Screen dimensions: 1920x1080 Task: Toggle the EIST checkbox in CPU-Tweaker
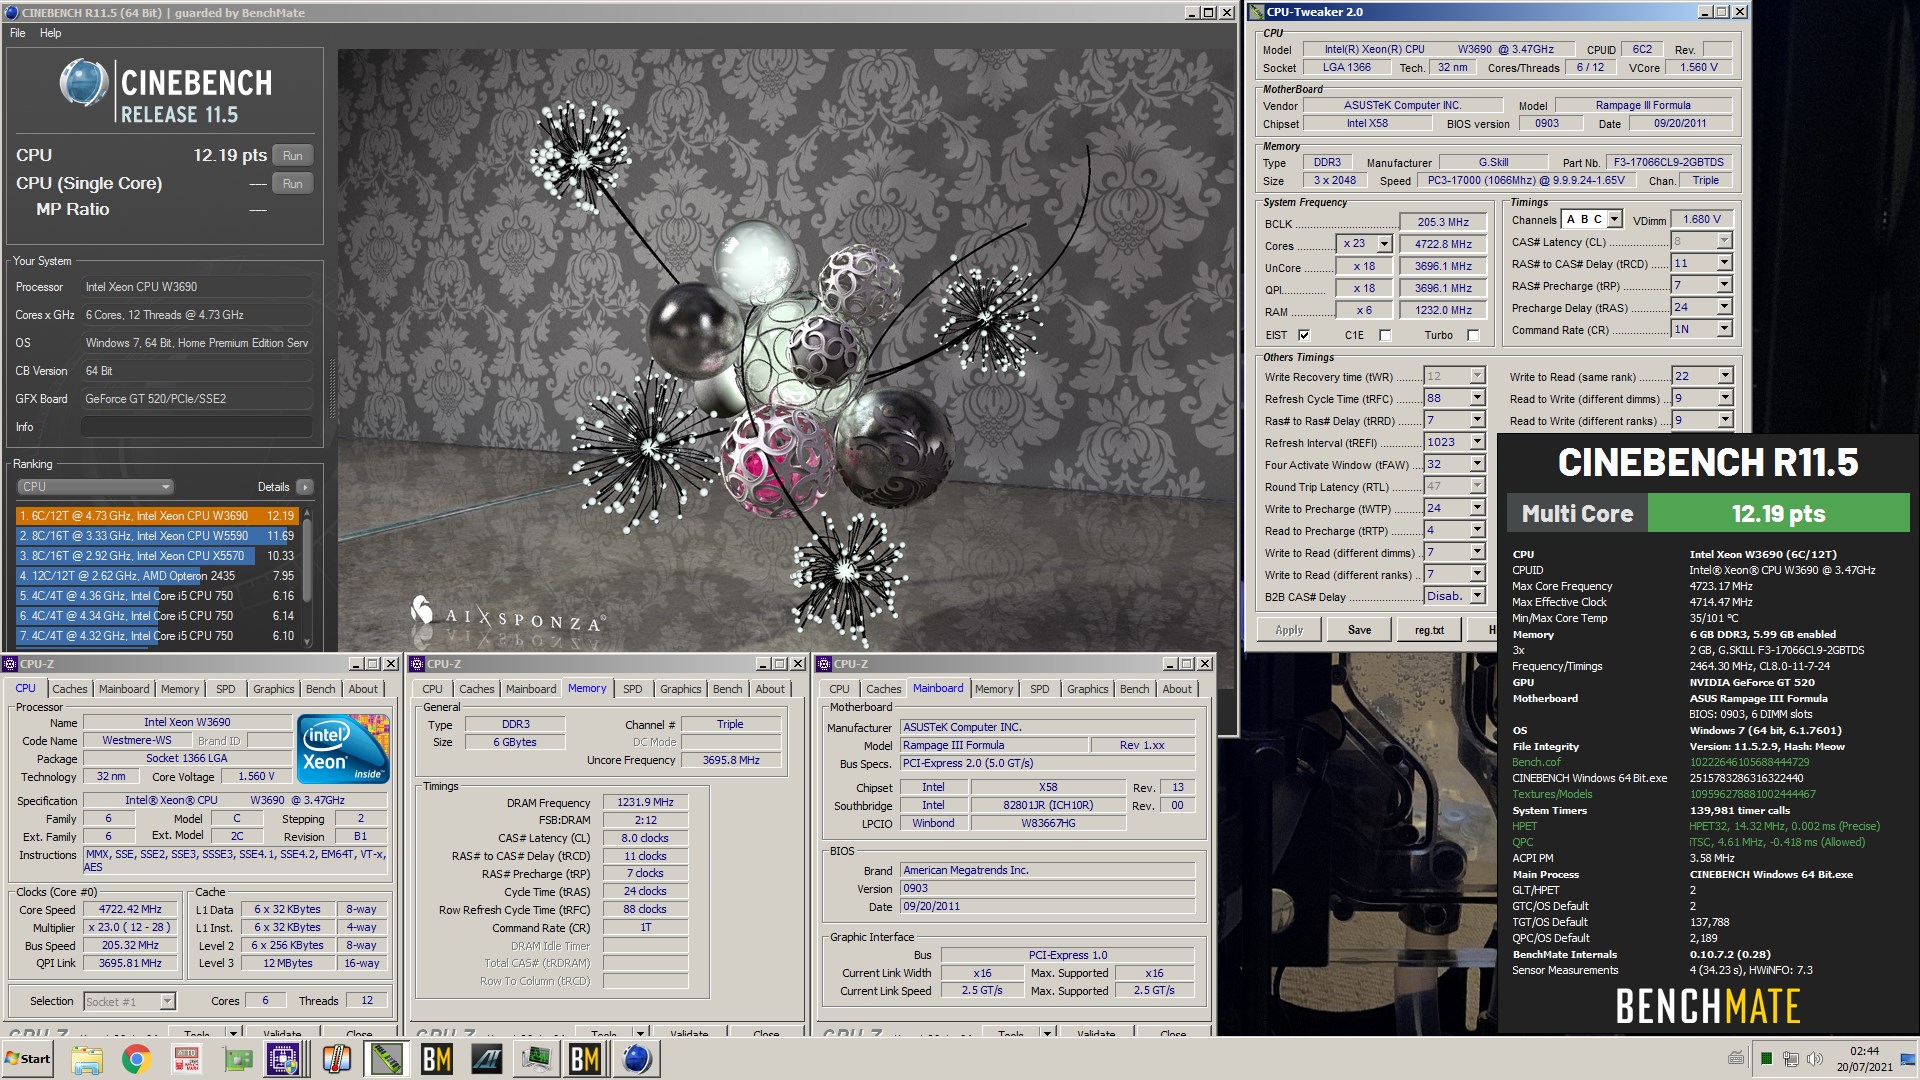1304,335
